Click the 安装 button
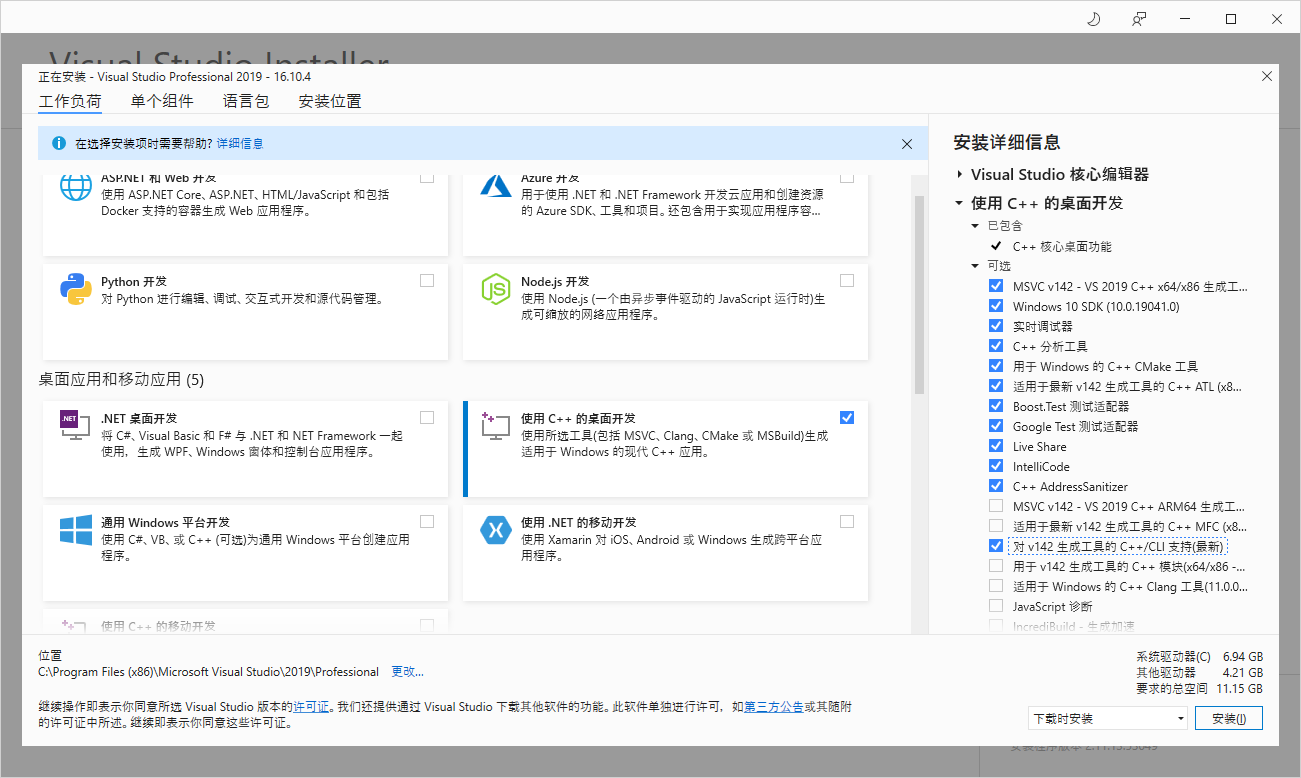This screenshot has height=778, width=1301. point(1229,718)
